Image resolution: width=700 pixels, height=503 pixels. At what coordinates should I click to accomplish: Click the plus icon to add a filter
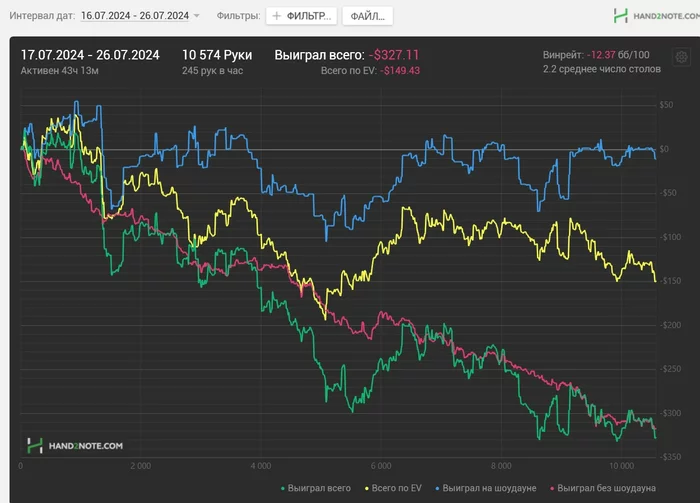tap(277, 16)
